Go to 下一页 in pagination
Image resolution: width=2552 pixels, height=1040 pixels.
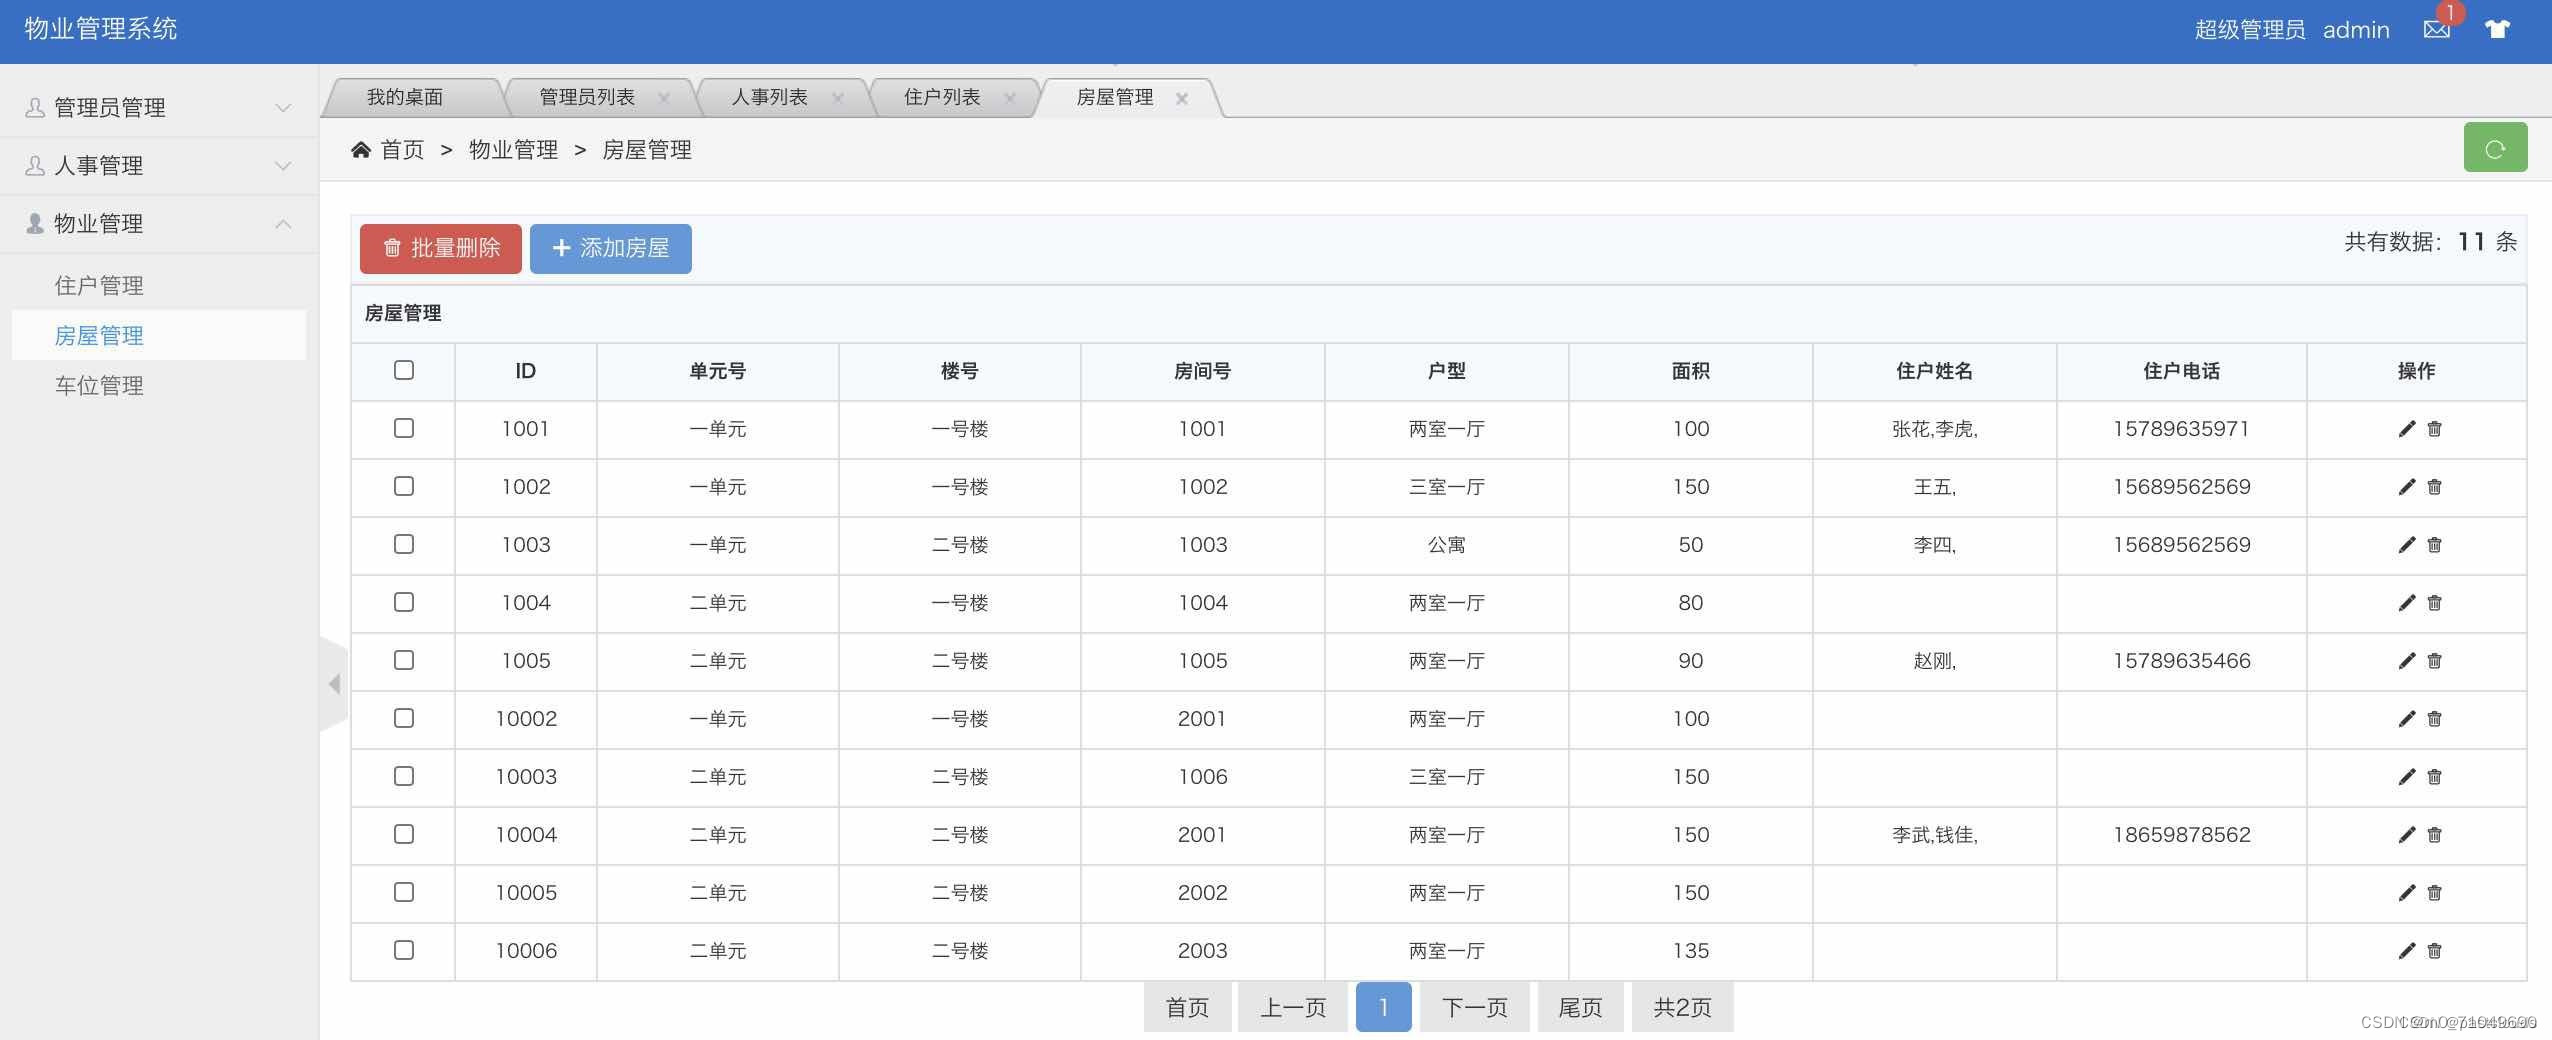coord(1475,1007)
